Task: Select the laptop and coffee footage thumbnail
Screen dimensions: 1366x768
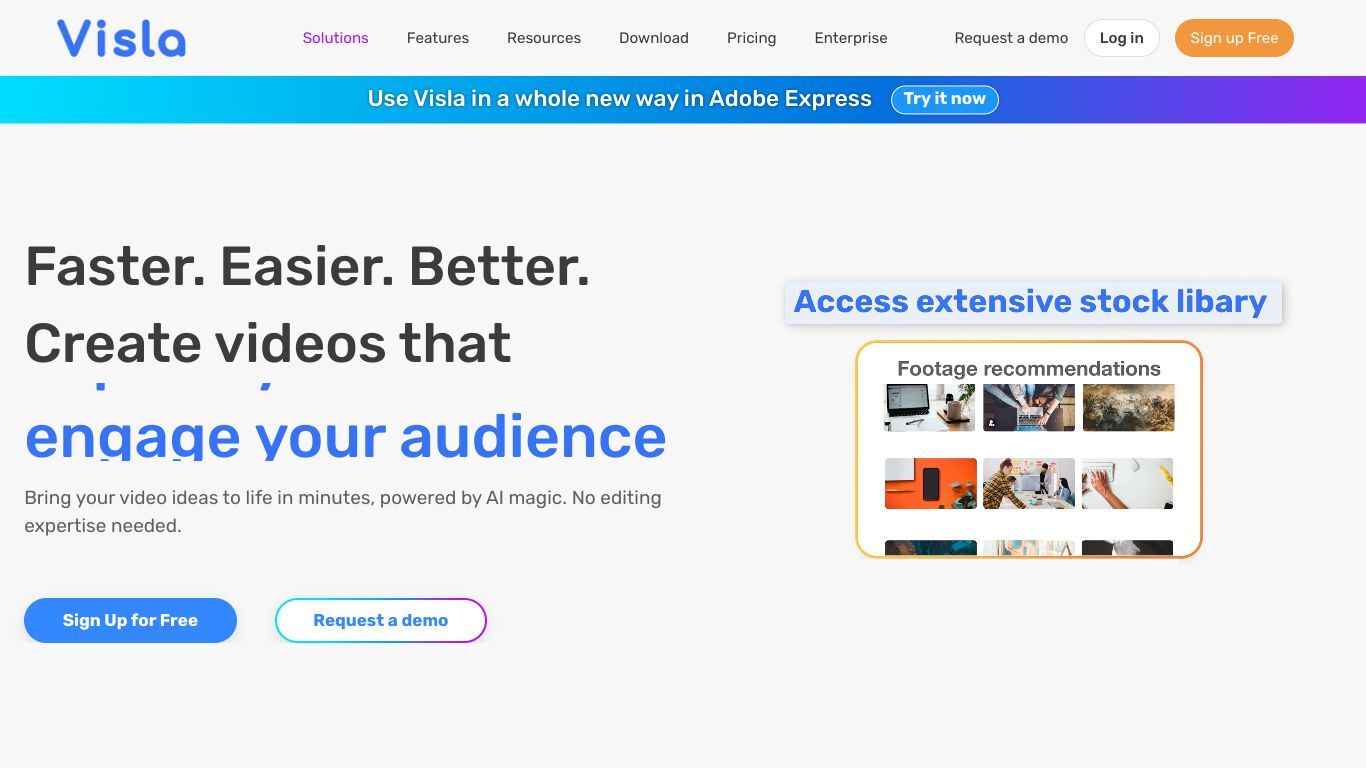Action: click(x=930, y=408)
